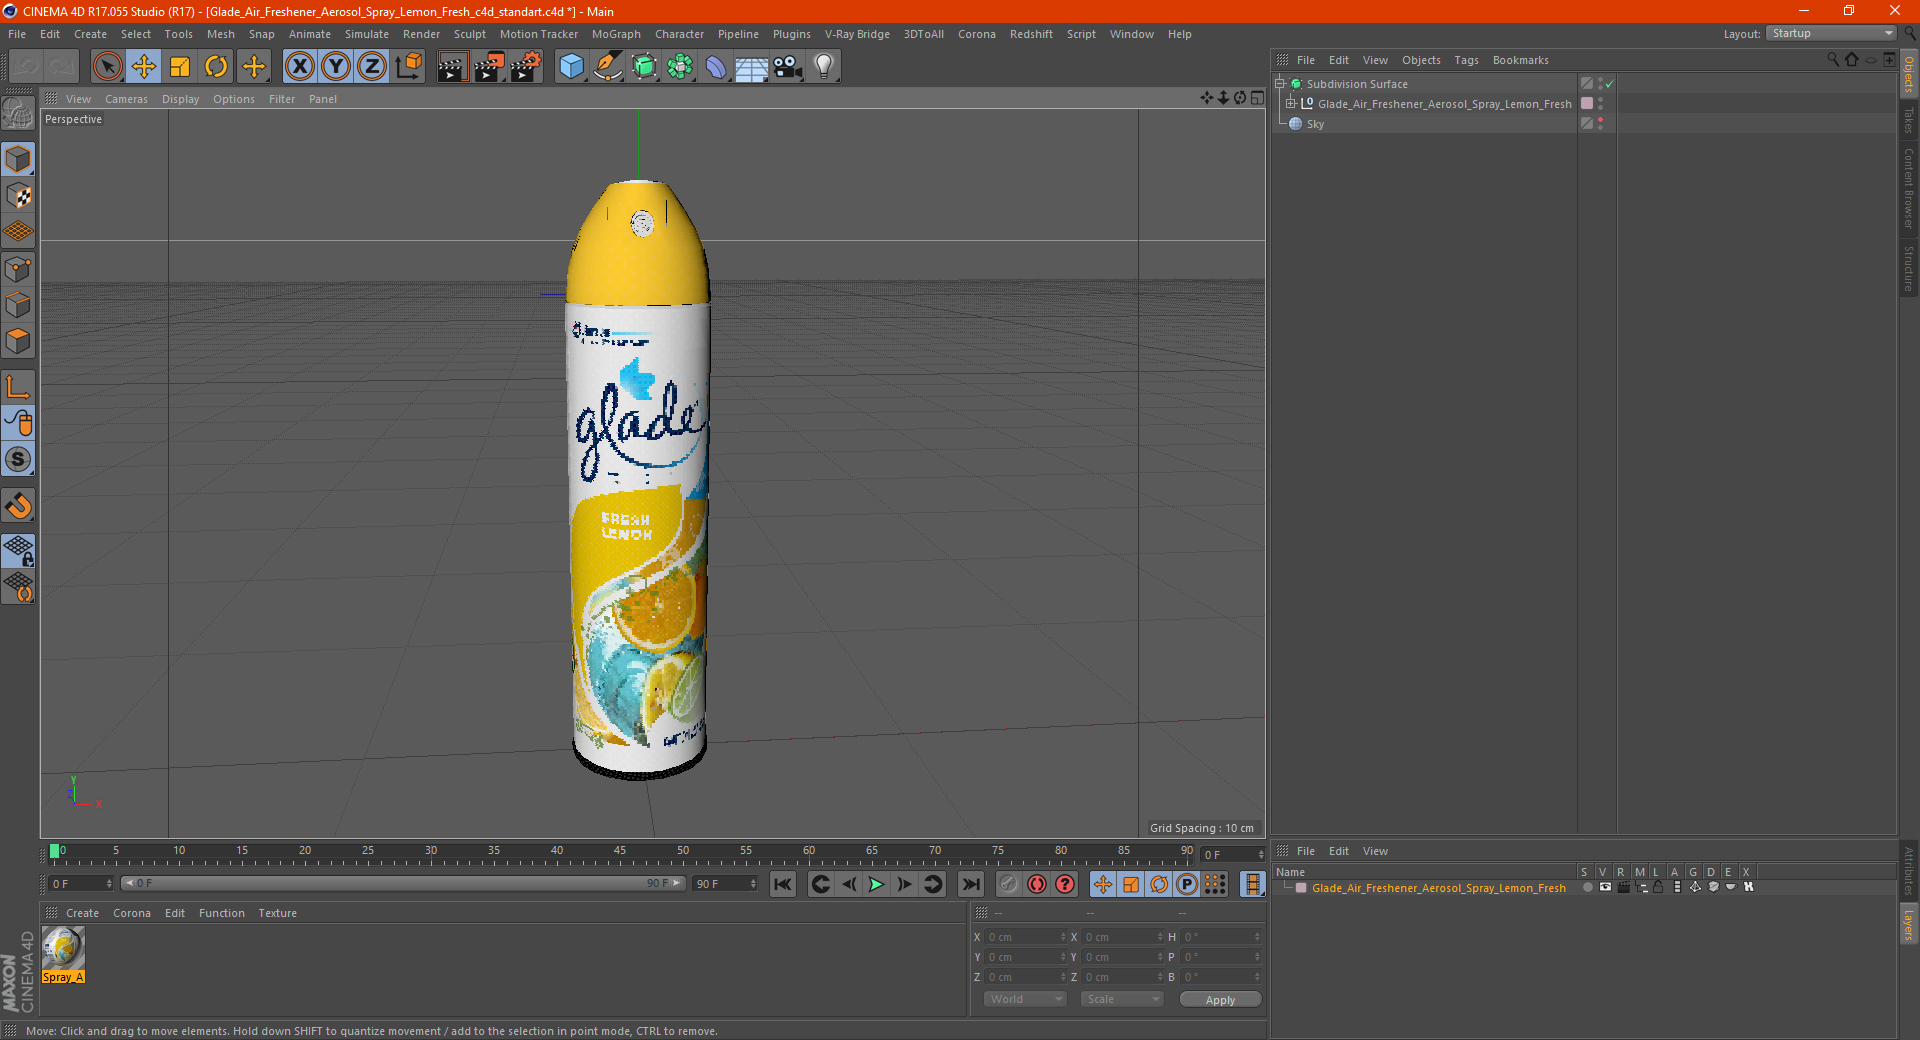Undo the last action
Screen dimensions: 1920x1040
(27, 67)
